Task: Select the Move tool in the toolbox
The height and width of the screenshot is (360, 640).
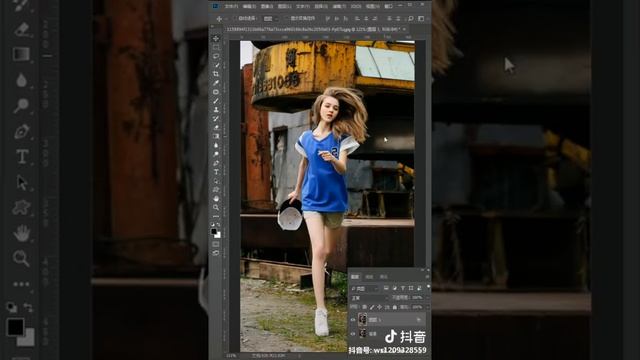Action: [x=216, y=38]
